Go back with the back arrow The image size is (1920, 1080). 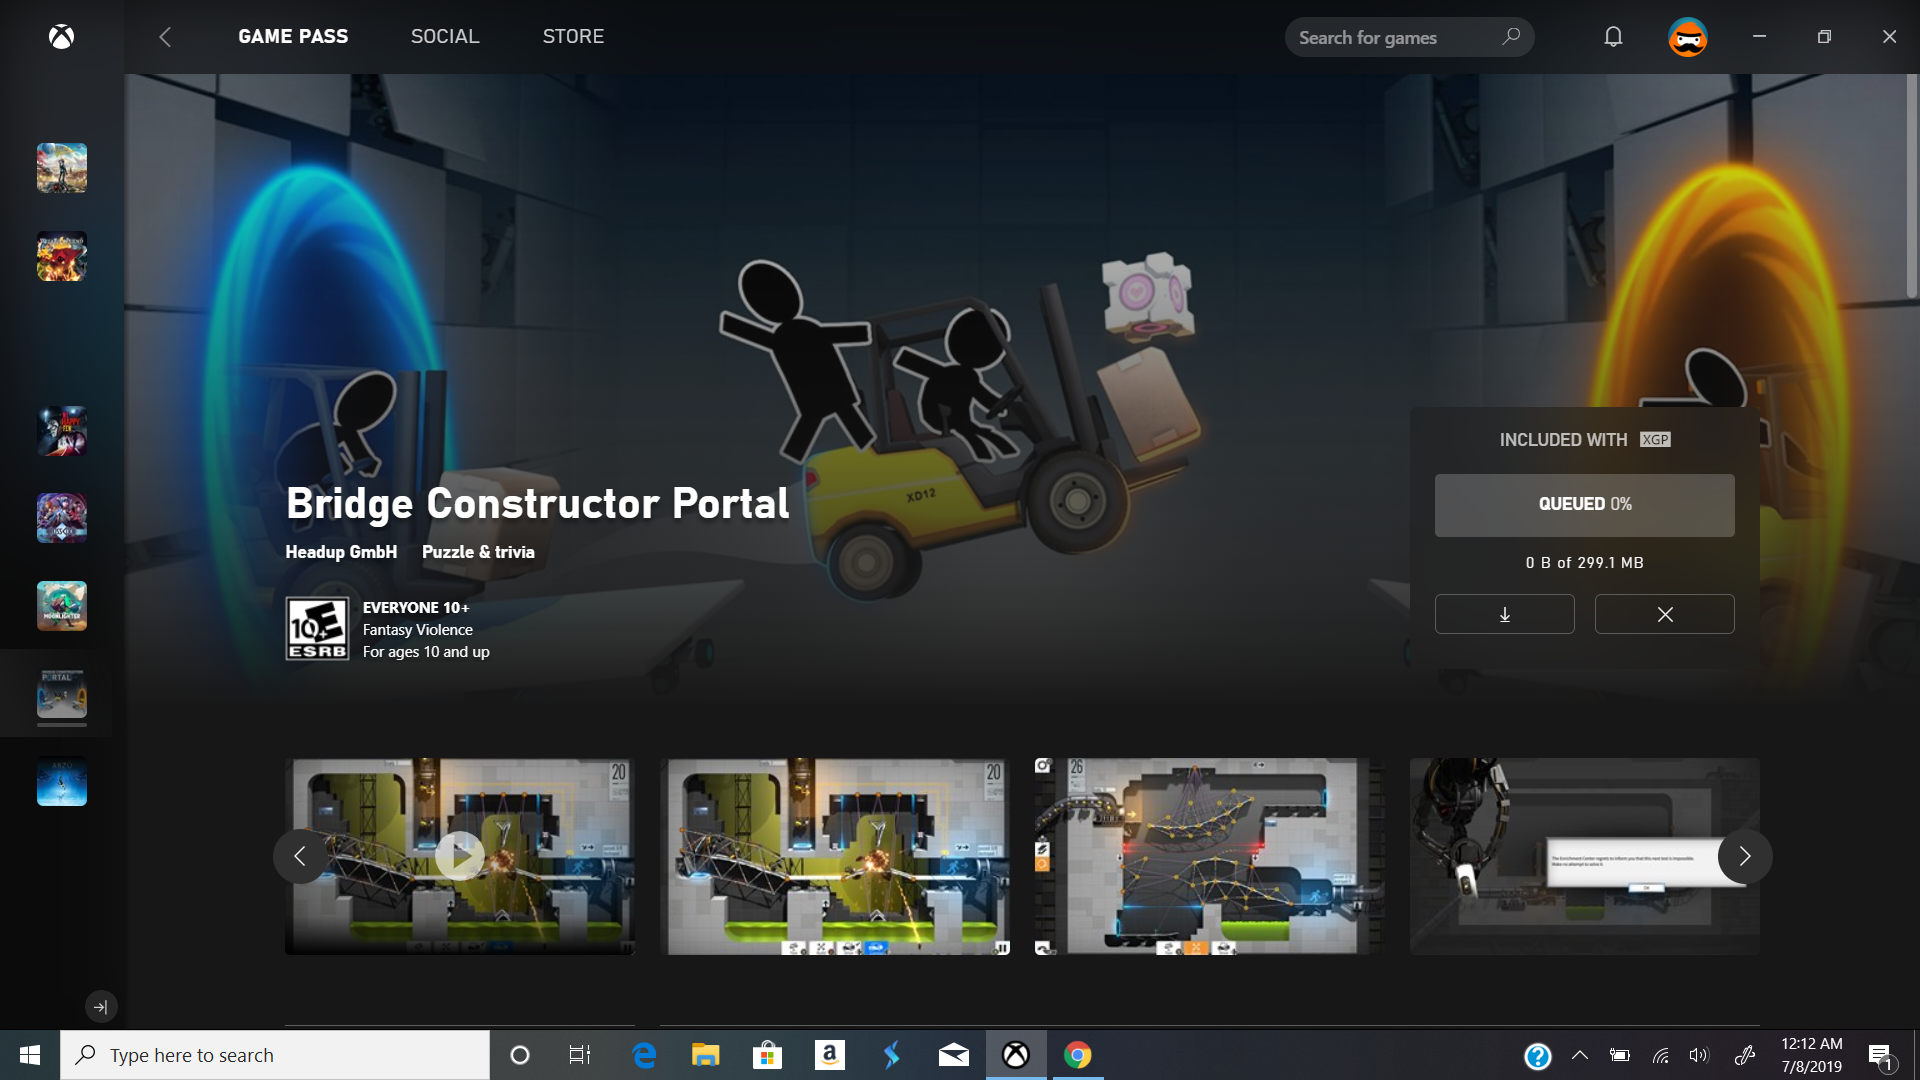point(165,37)
